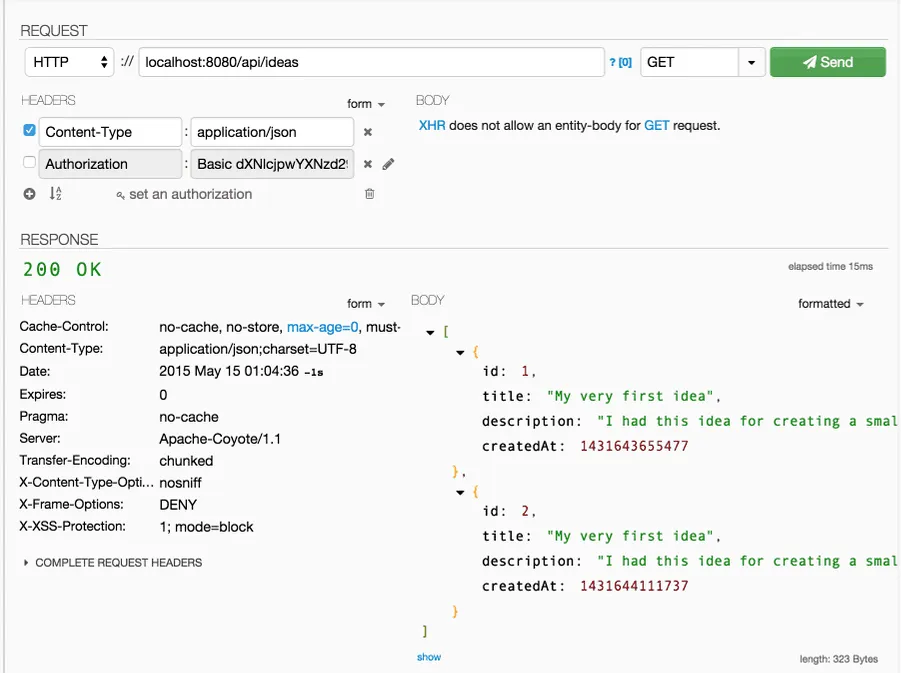This screenshot has width=901, height=673.
Task: Edit Authorization header using the pencil icon
Action: [388, 164]
